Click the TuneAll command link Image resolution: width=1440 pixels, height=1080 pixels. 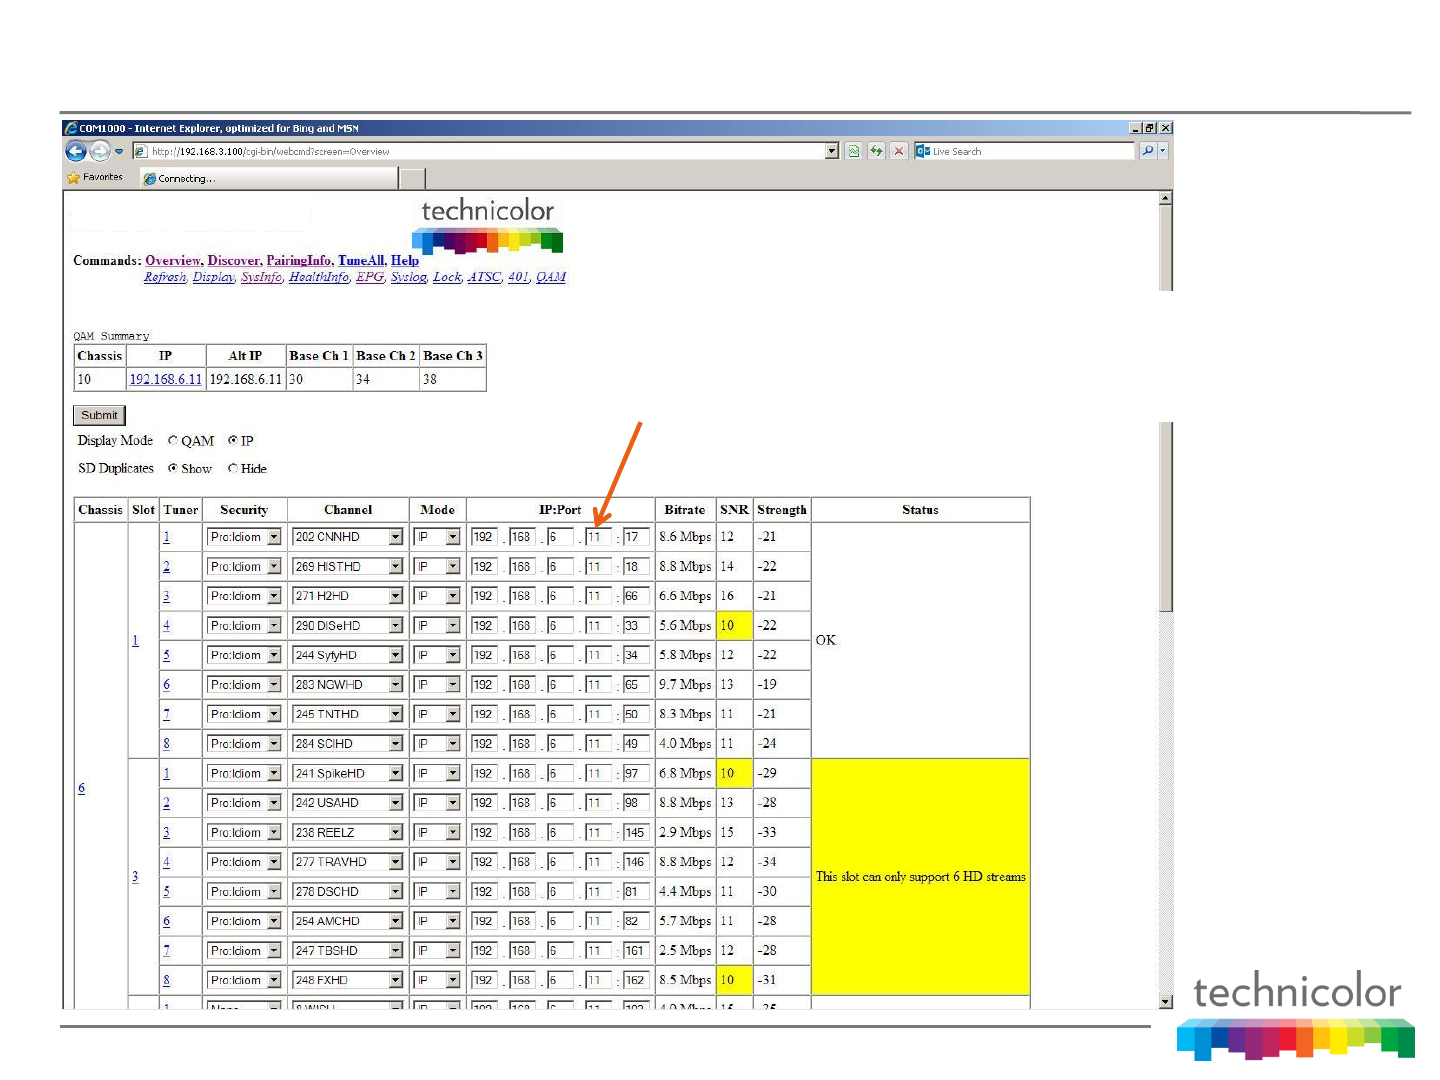coord(361,260)
